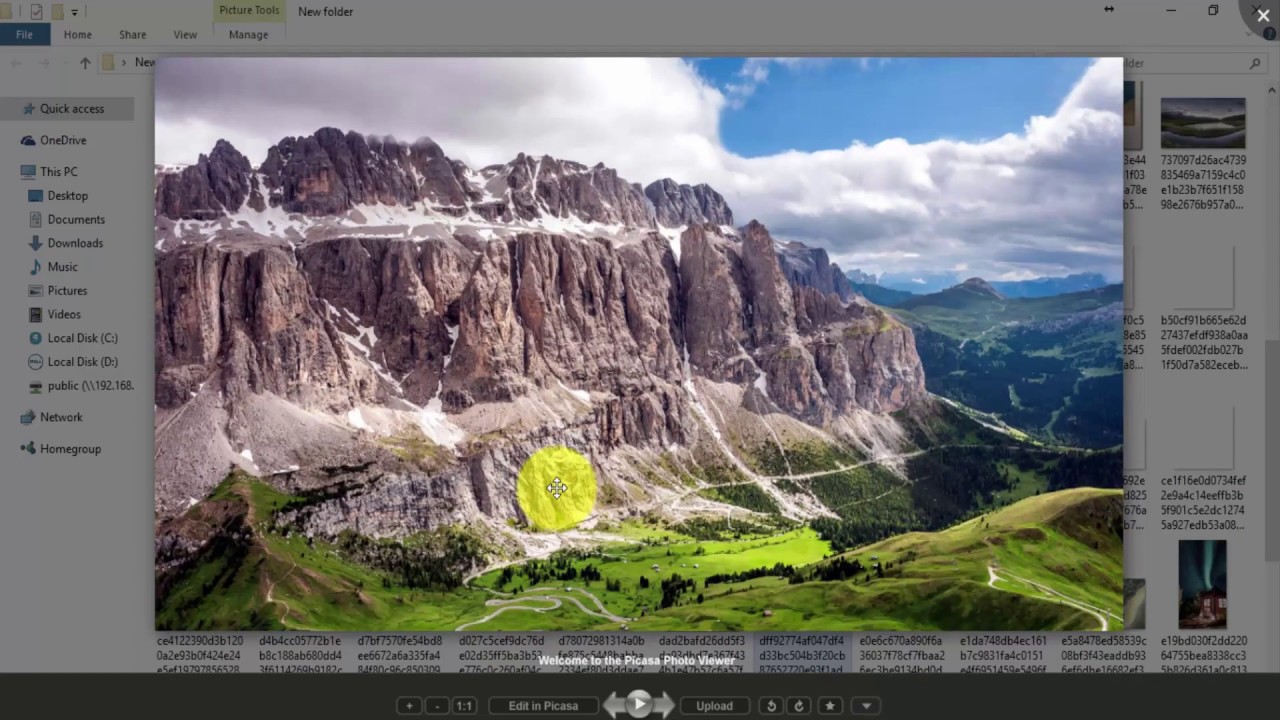The width and height of the screenshot is (1280, 720).
Task: Select file named ce1f16e0d0734fef
Action: point(1203,503)
